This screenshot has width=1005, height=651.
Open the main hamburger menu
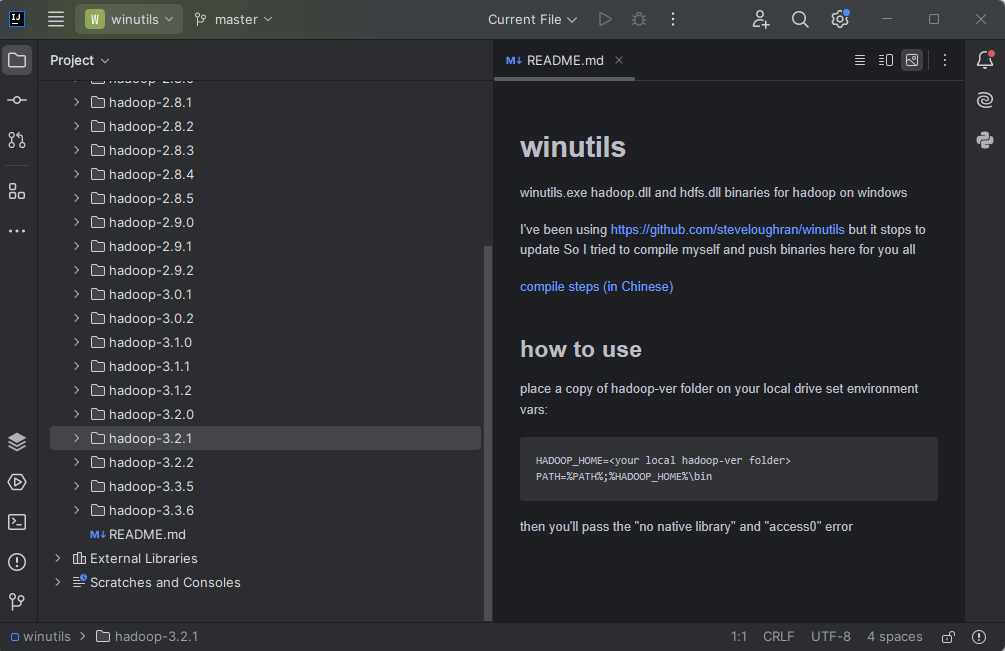click(x=56, y=19)
